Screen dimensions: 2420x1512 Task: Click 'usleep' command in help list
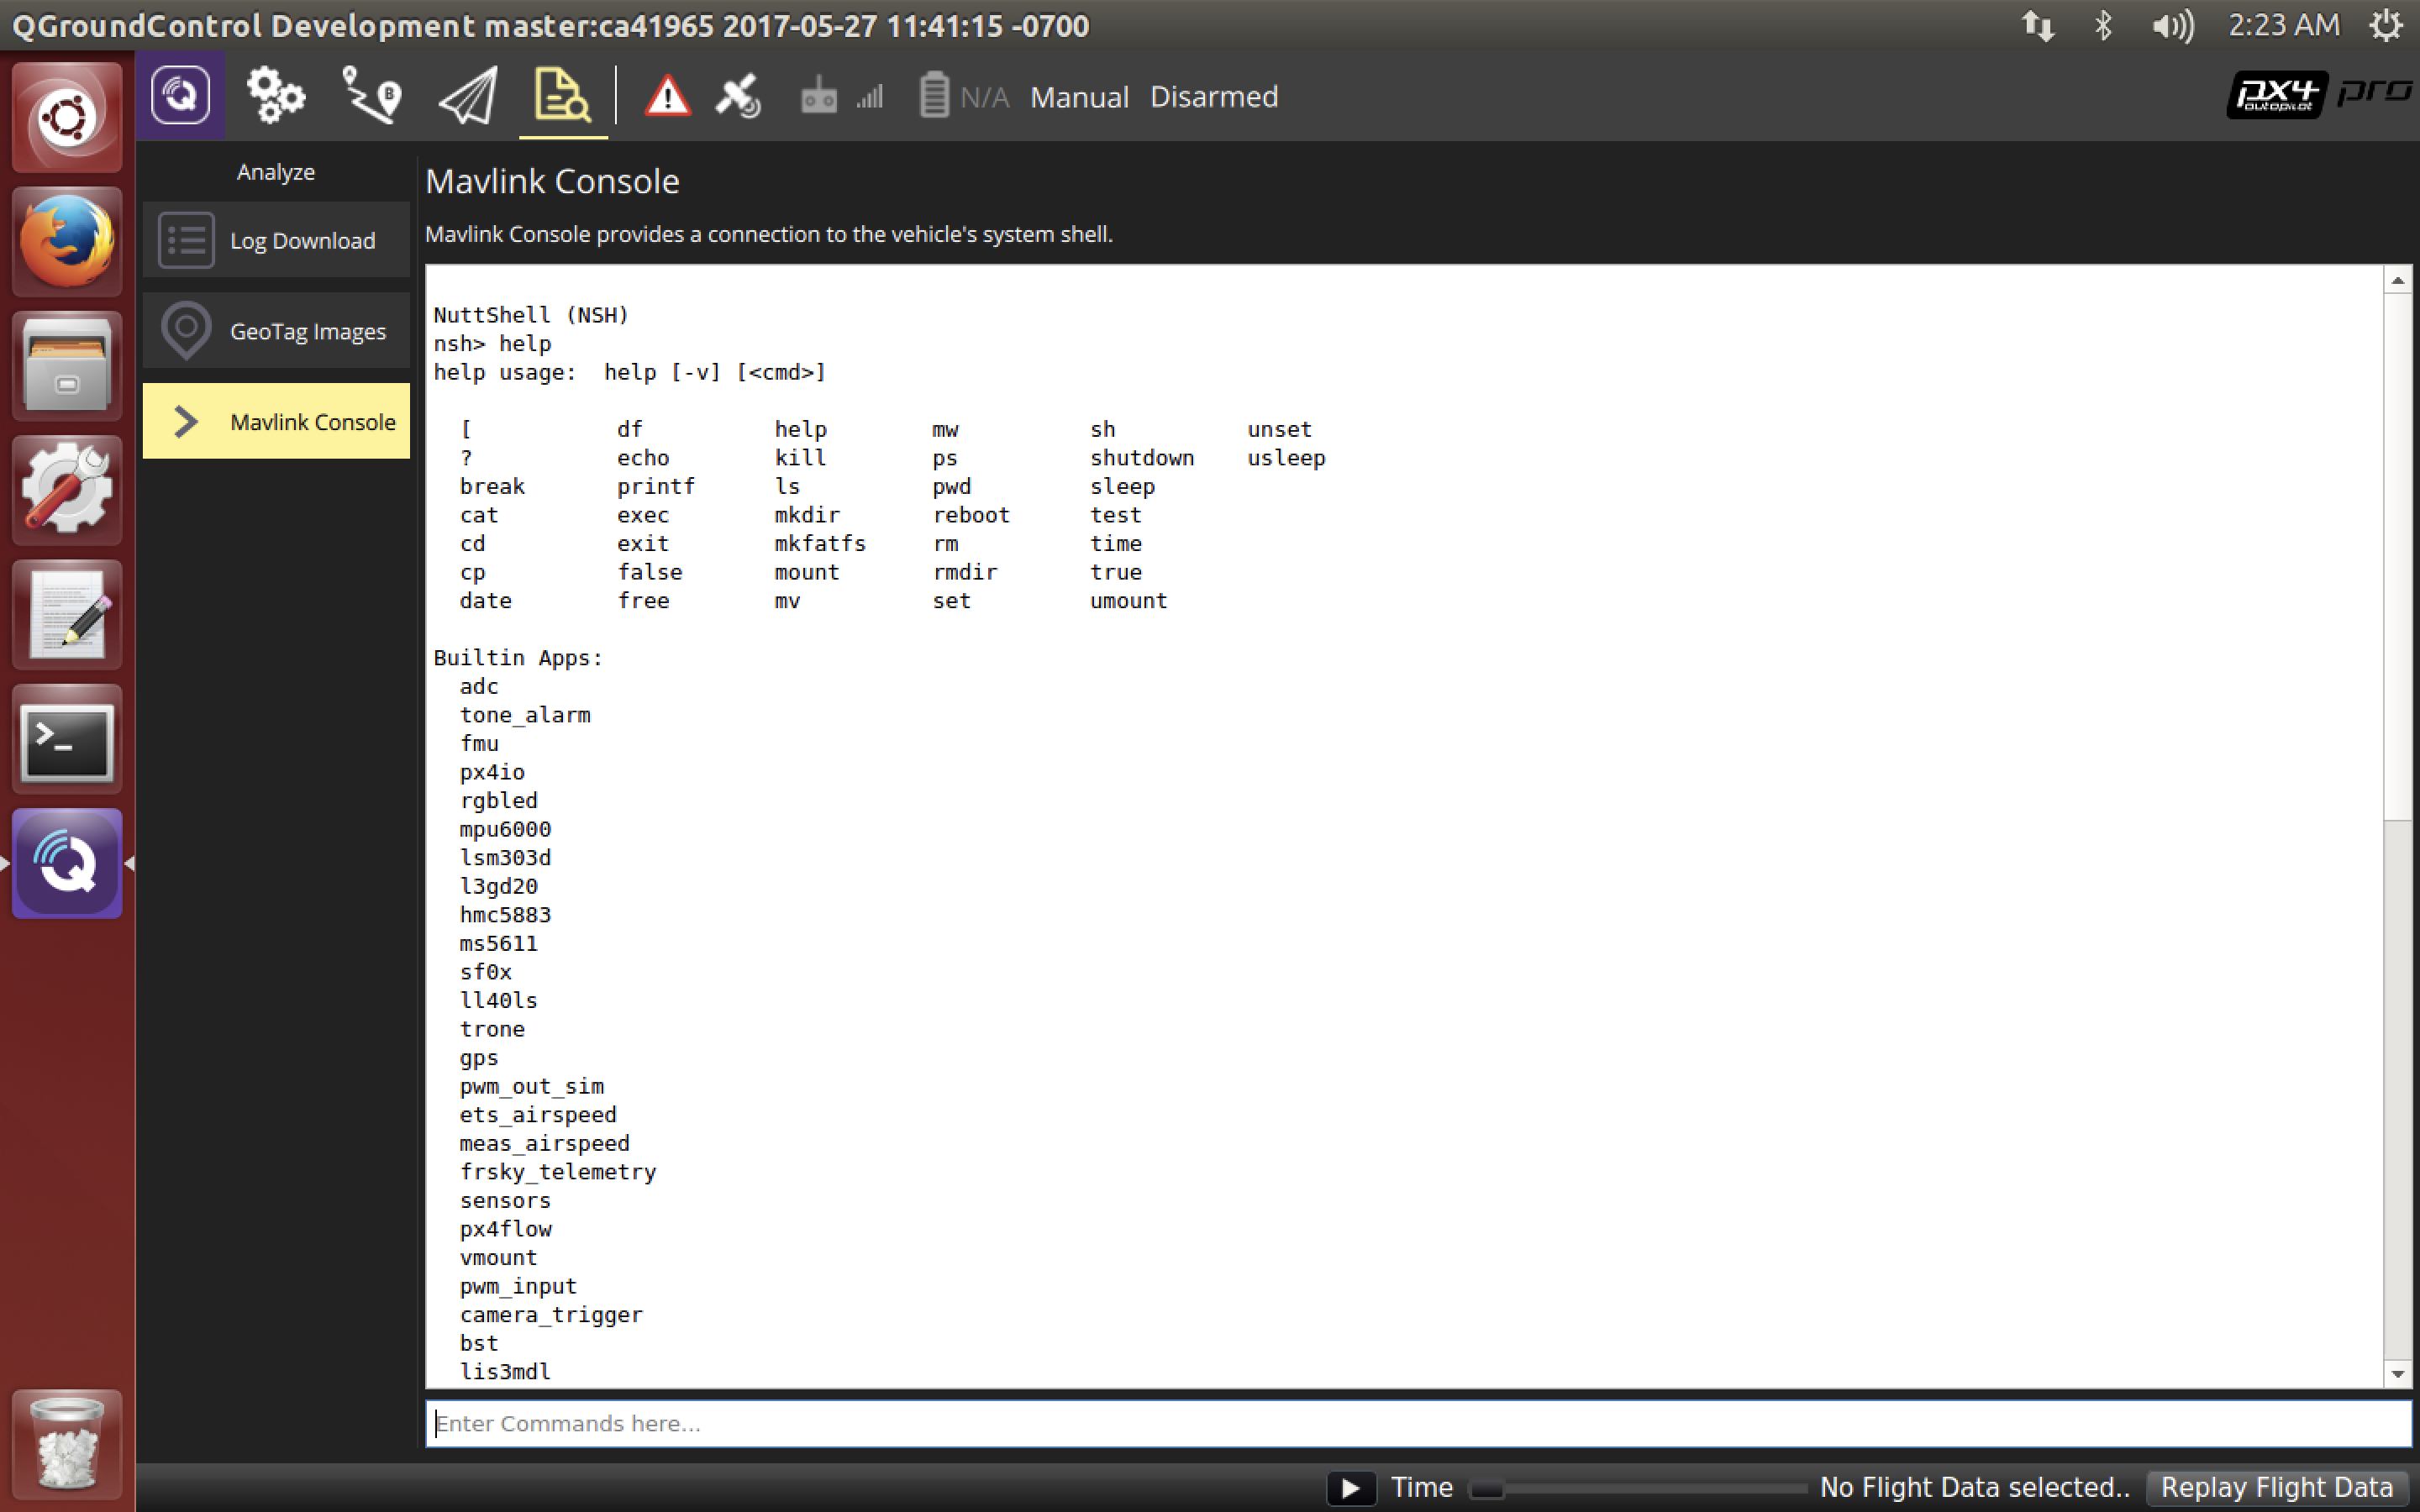pyautogui.click(x=1286, y=458)
